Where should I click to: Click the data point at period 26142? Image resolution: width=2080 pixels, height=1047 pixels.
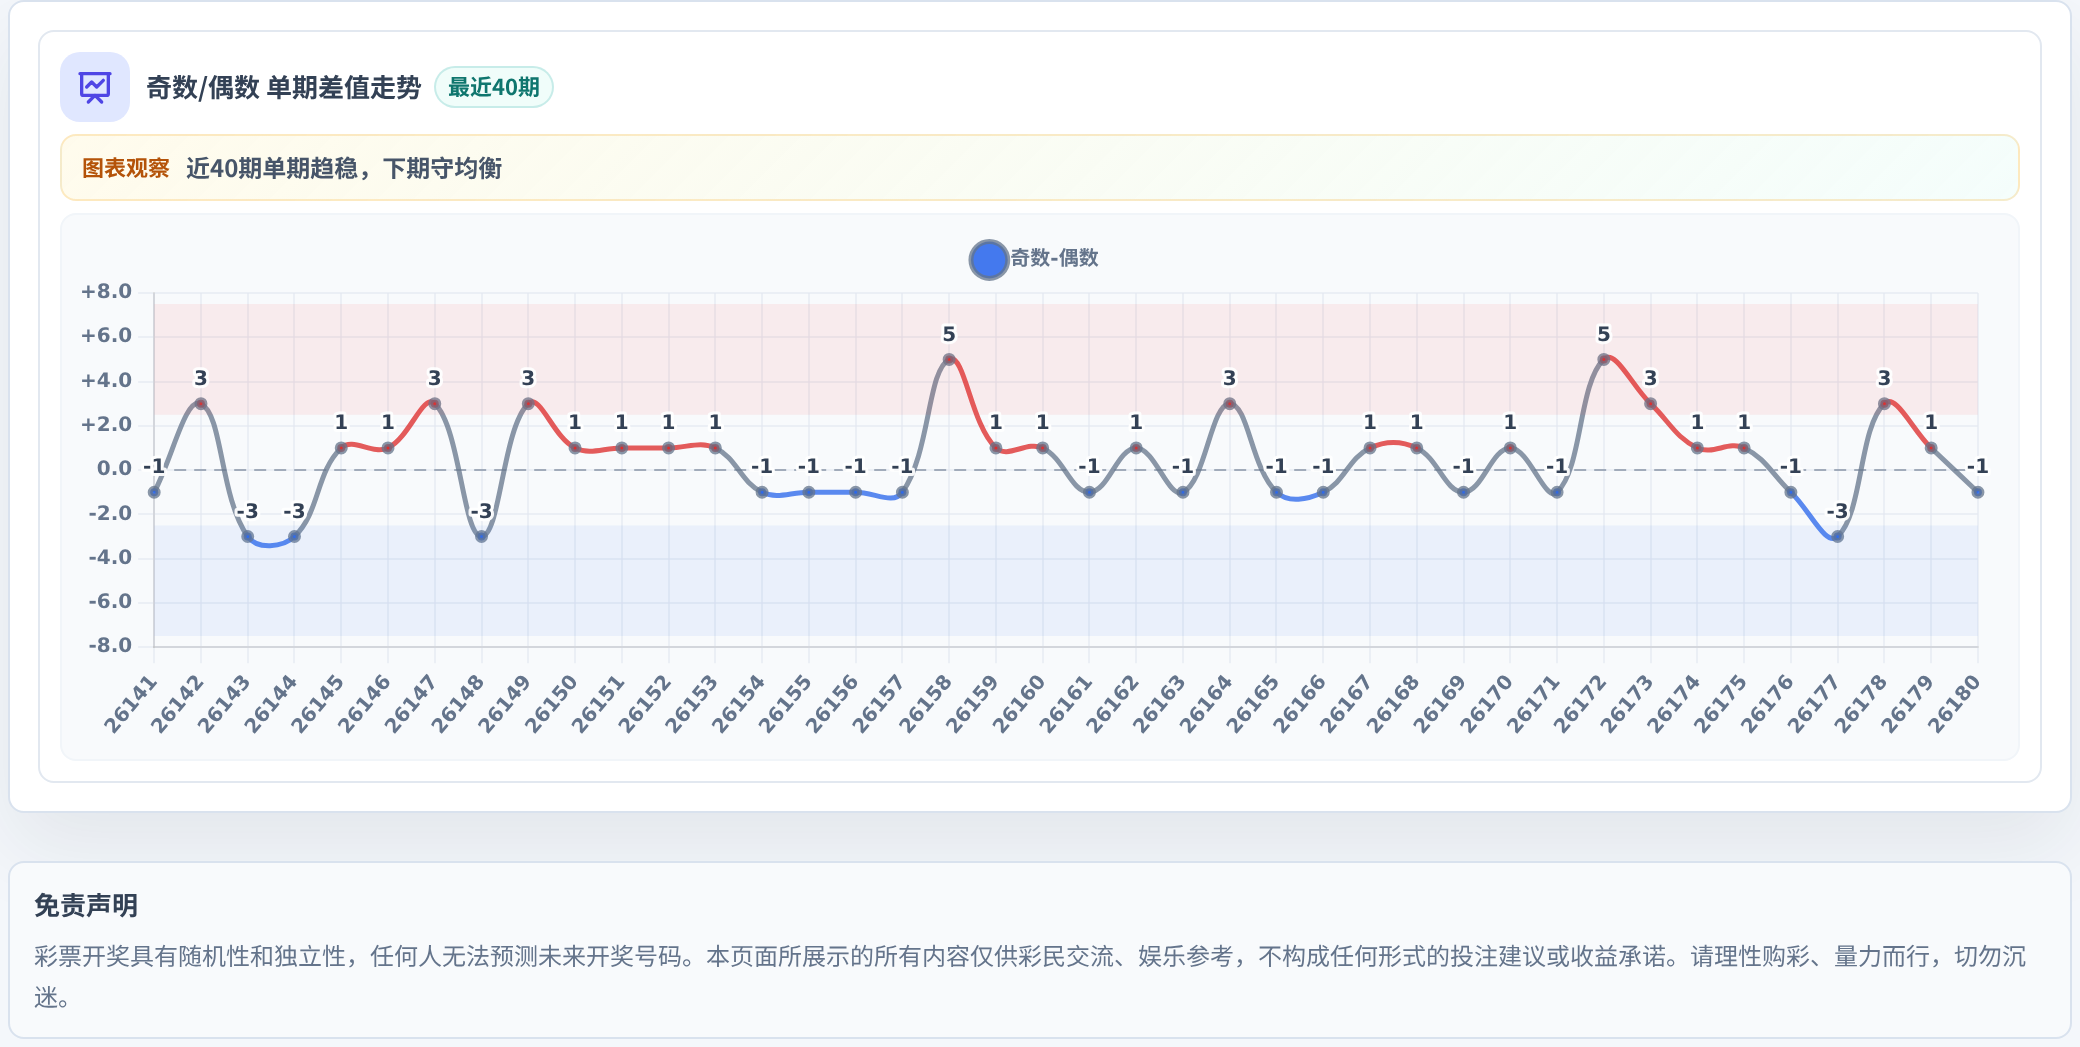tap(201, 404)
